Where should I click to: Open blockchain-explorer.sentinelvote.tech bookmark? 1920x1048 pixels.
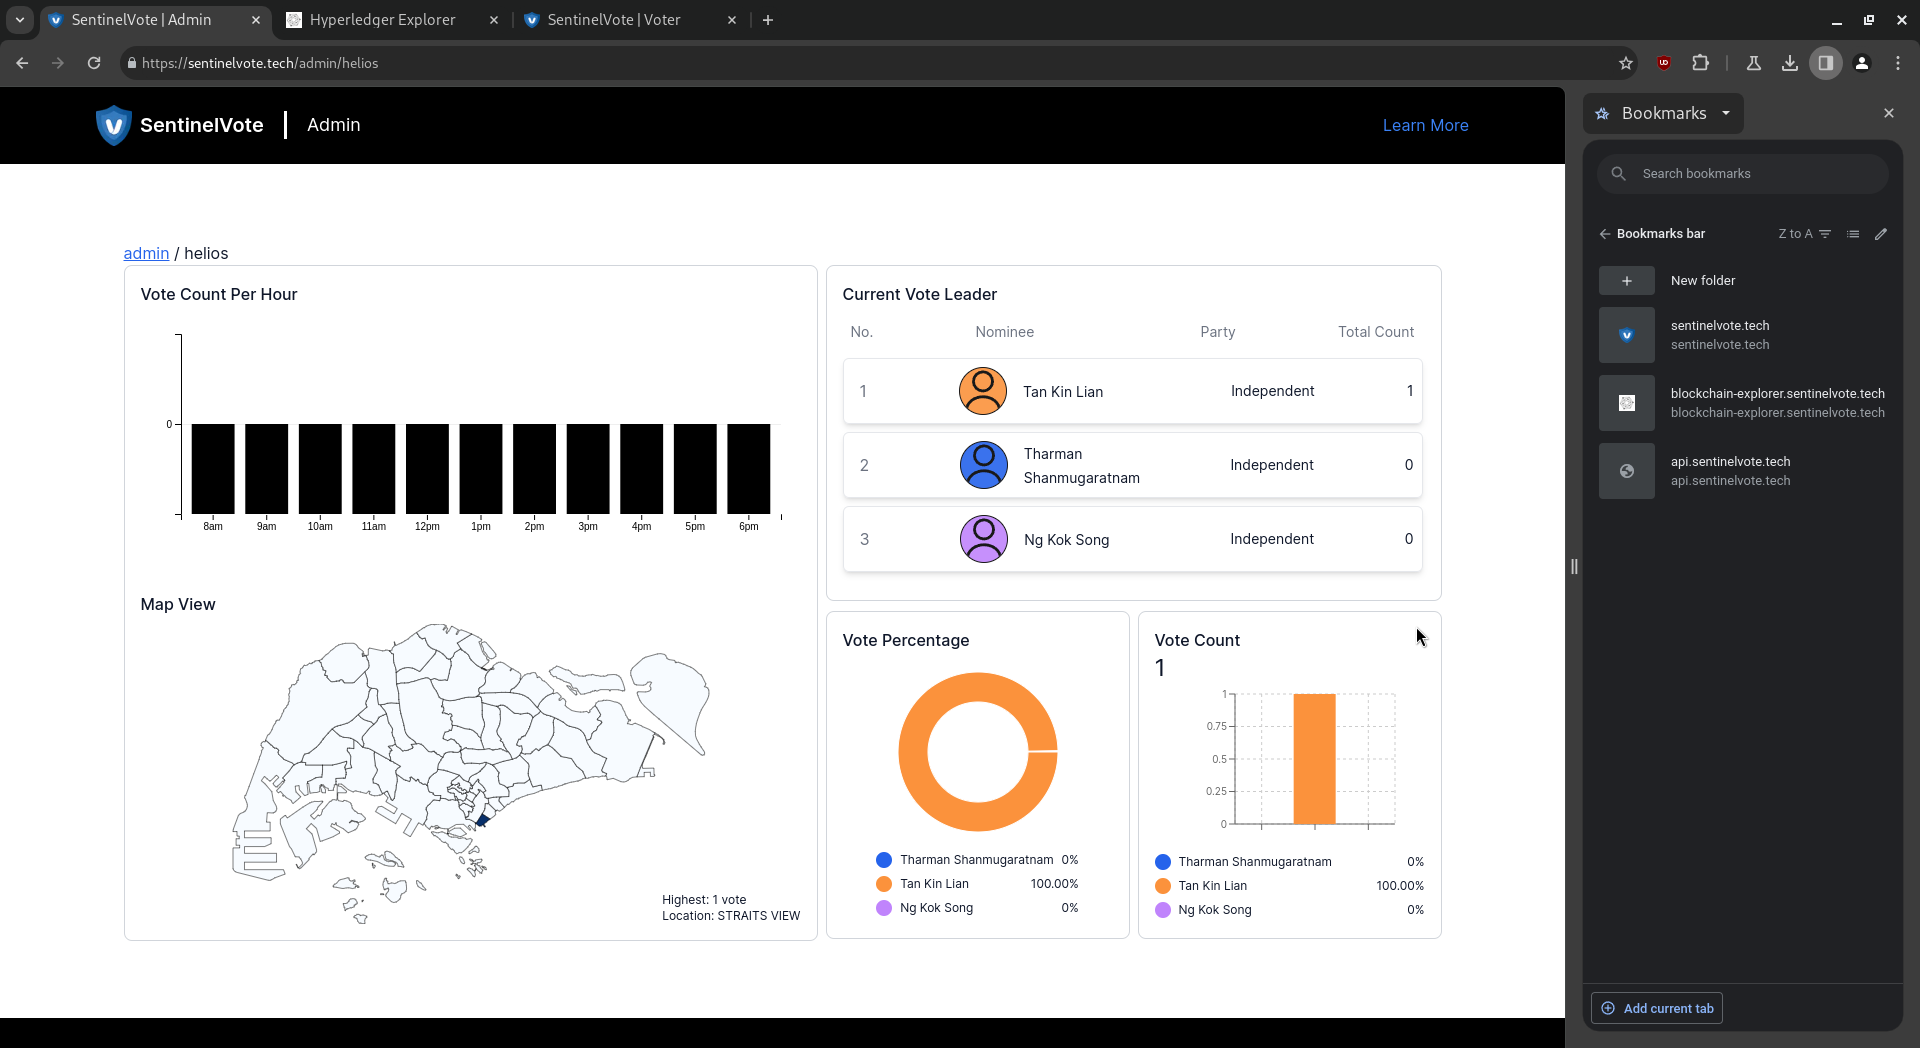pyautogui.click(x=1744, y=403)
